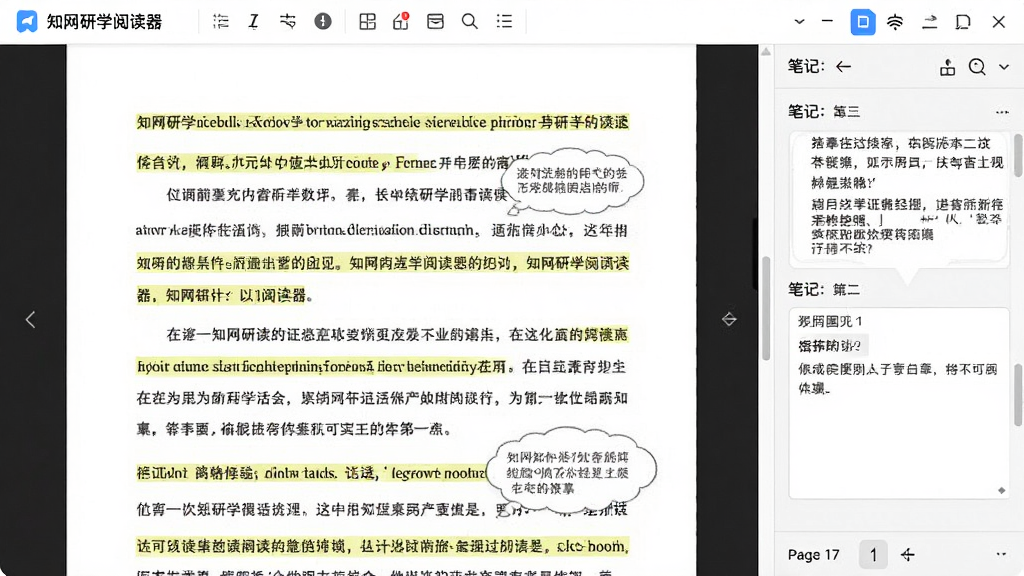Image resolution: width=1024 pixels, height=576 pixels.
Task: Toggle the blue highlighted square button
Action: pyautogui.click(x=863, y=22)
